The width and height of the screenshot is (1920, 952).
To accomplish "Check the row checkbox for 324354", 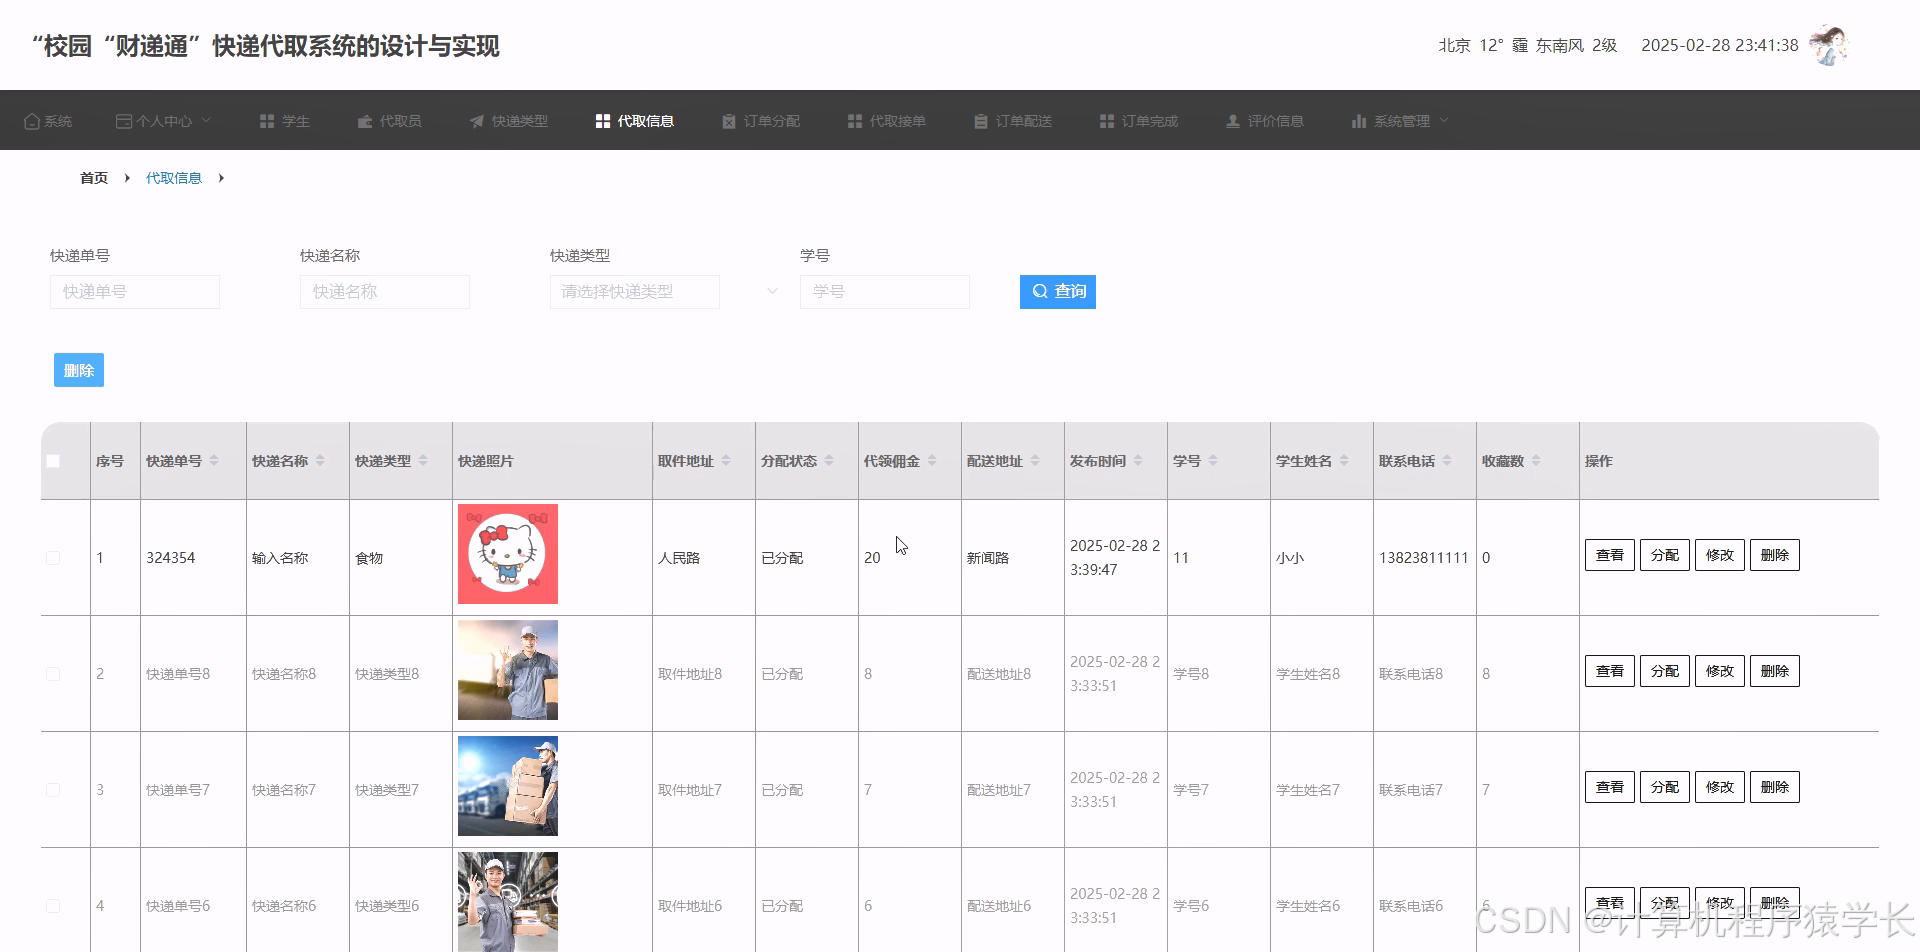I will 53,558.
